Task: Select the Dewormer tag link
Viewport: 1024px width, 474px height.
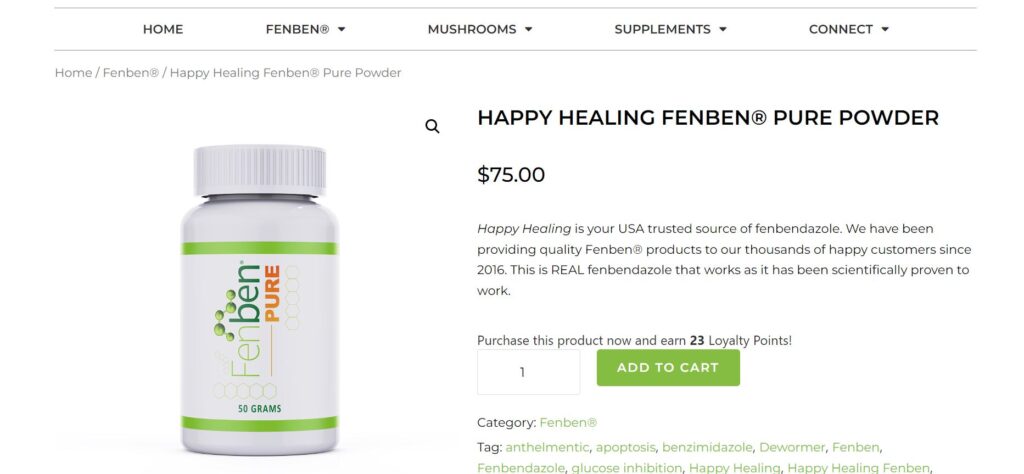Action: point(792,447)
